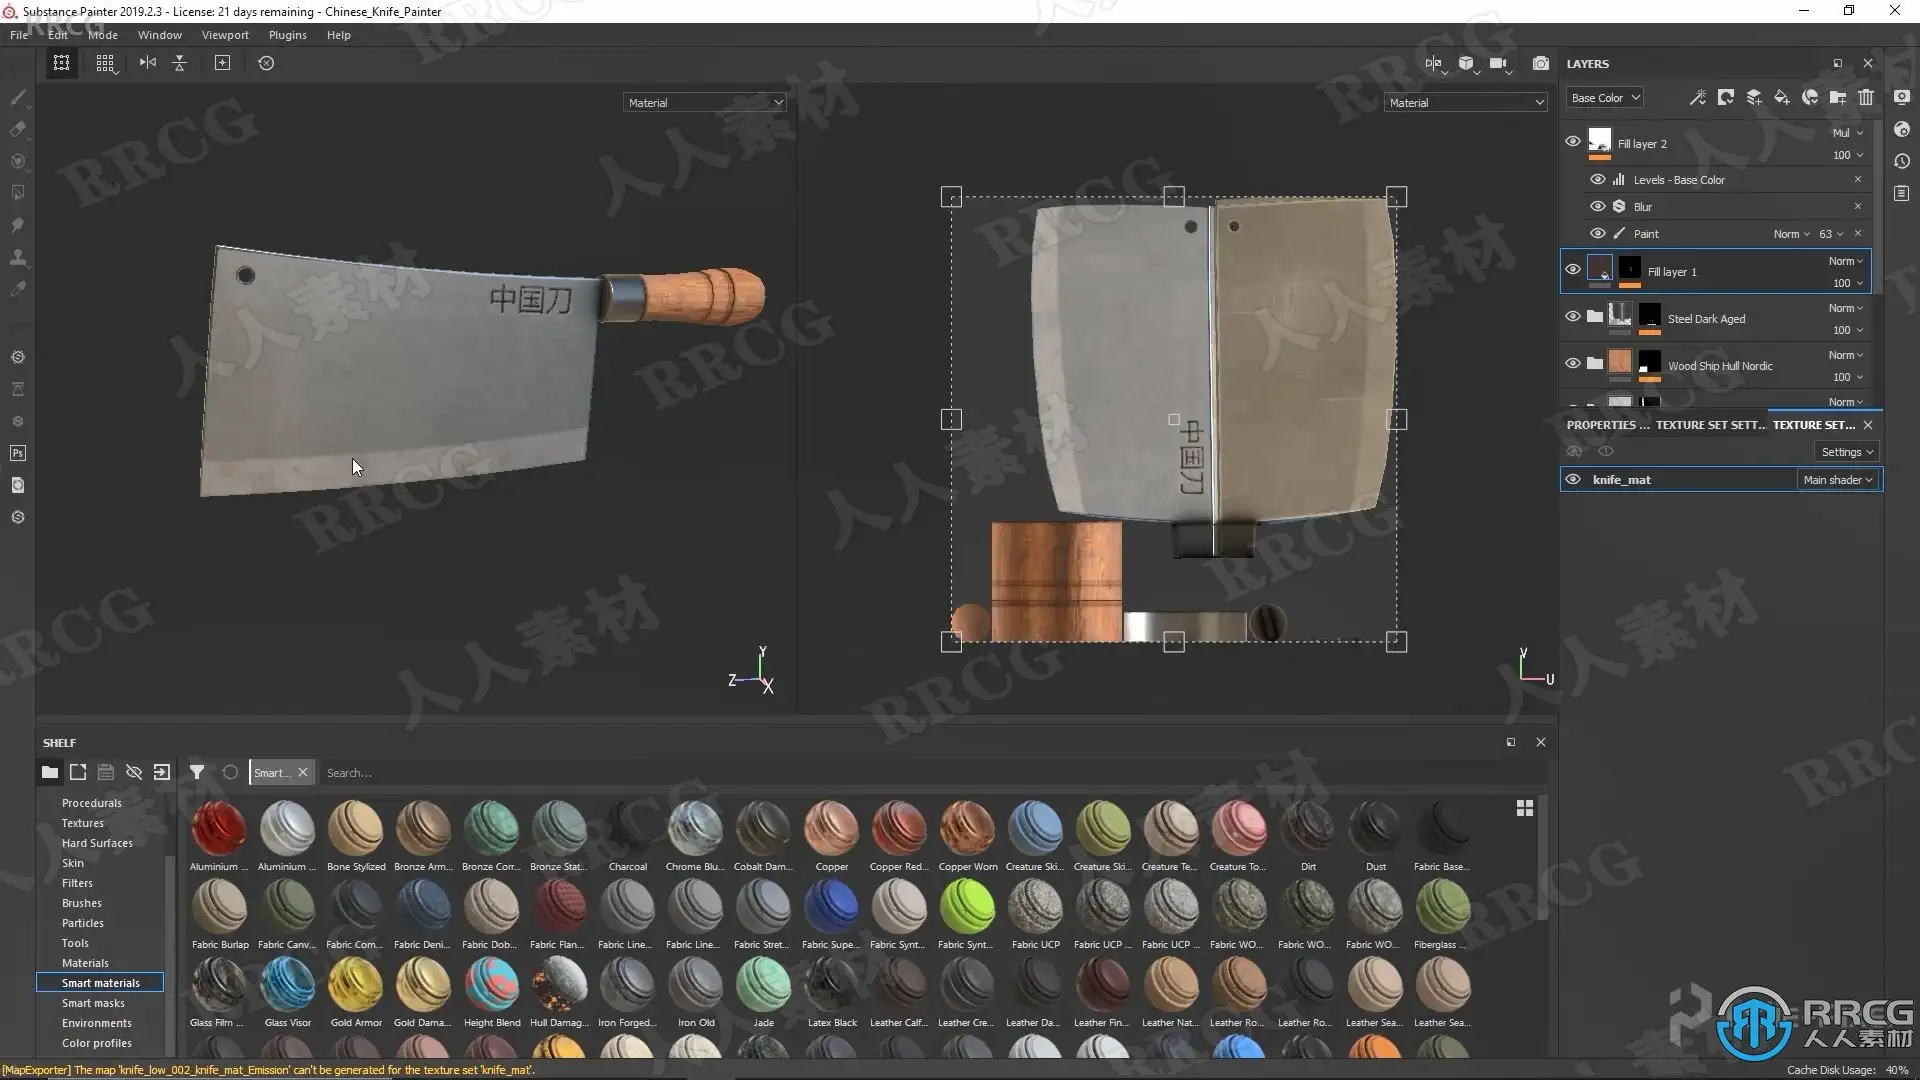Click the Settings button in texture set list
Viewport: 1920px width, 1080px height.
coord(1847,452)
